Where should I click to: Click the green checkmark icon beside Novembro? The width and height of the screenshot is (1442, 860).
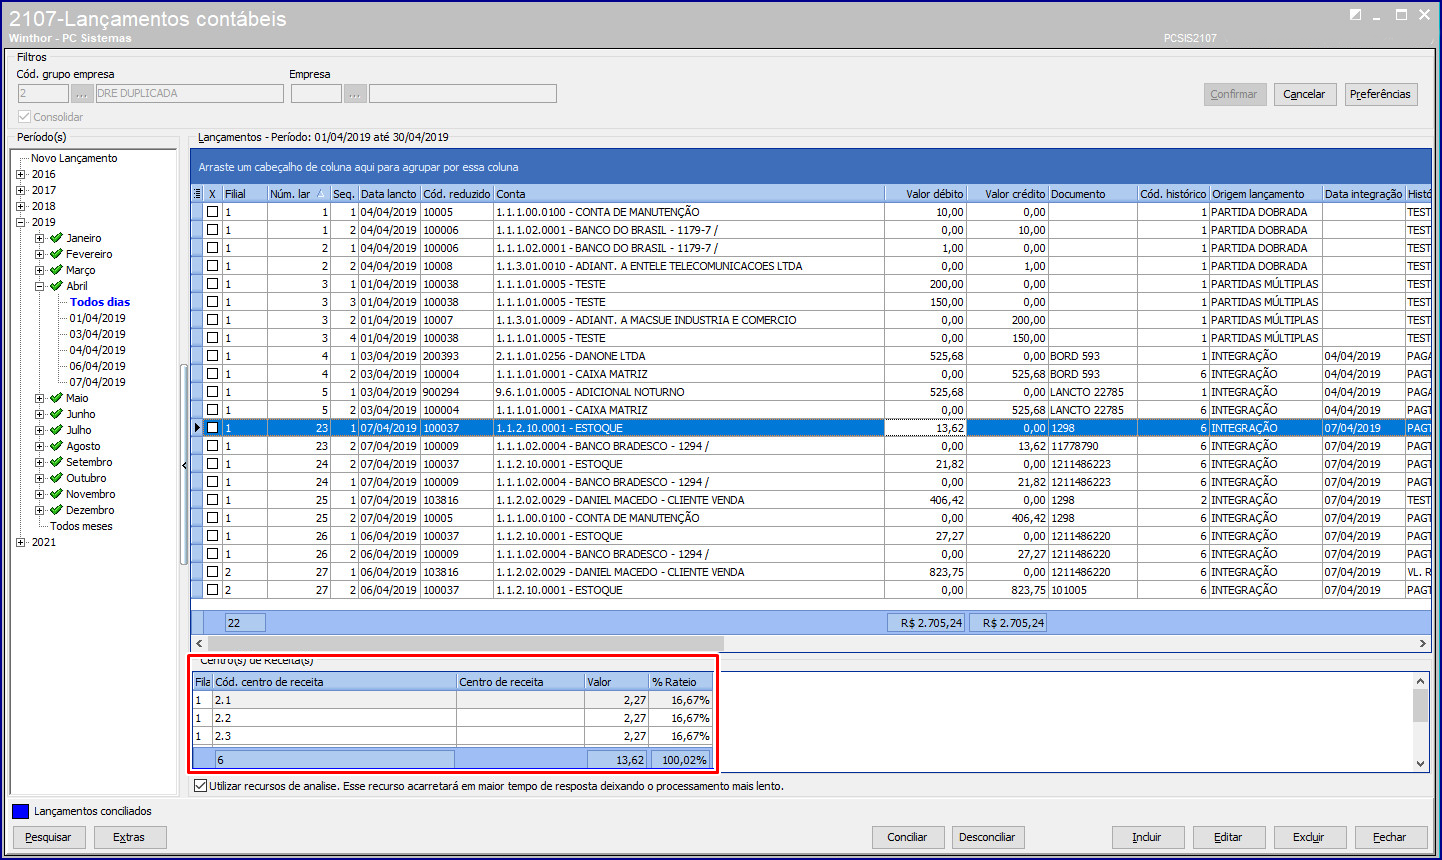tap(56, 494)
